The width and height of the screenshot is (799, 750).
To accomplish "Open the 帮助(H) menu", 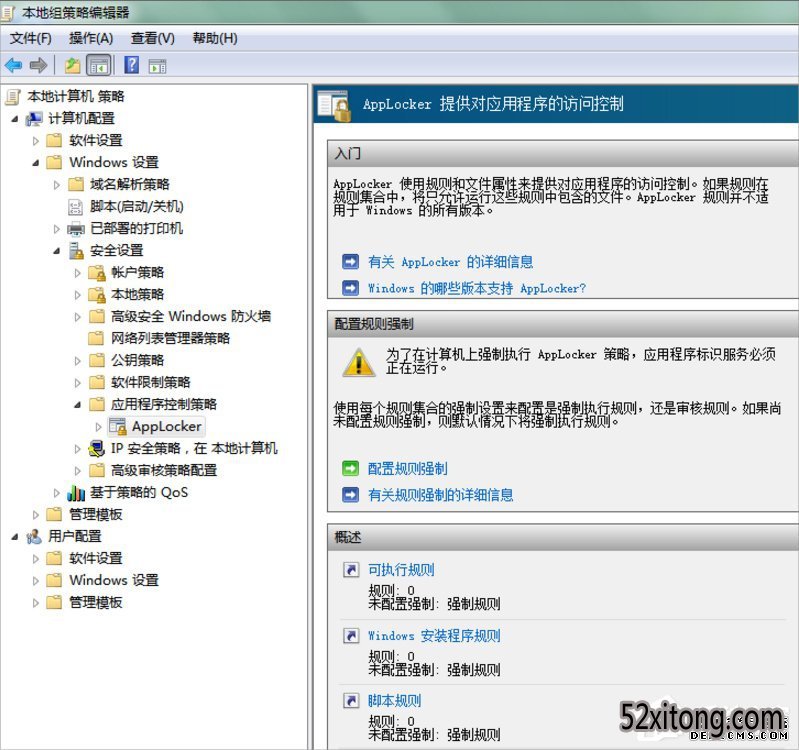I will coord(215,38).
